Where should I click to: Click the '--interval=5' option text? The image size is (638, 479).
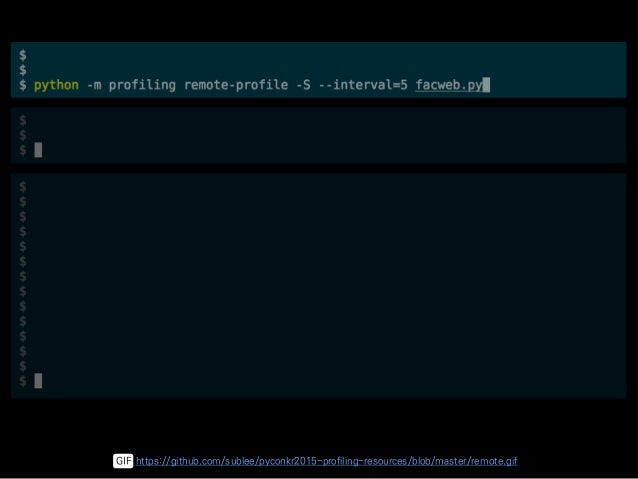point(363,85)
